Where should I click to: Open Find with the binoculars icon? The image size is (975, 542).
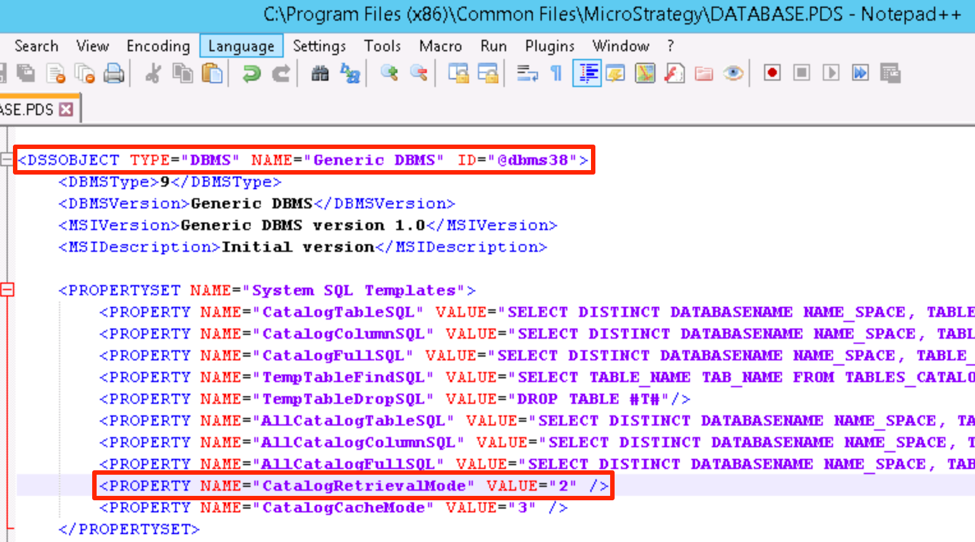pyautogui.click(x=320, y=73)
